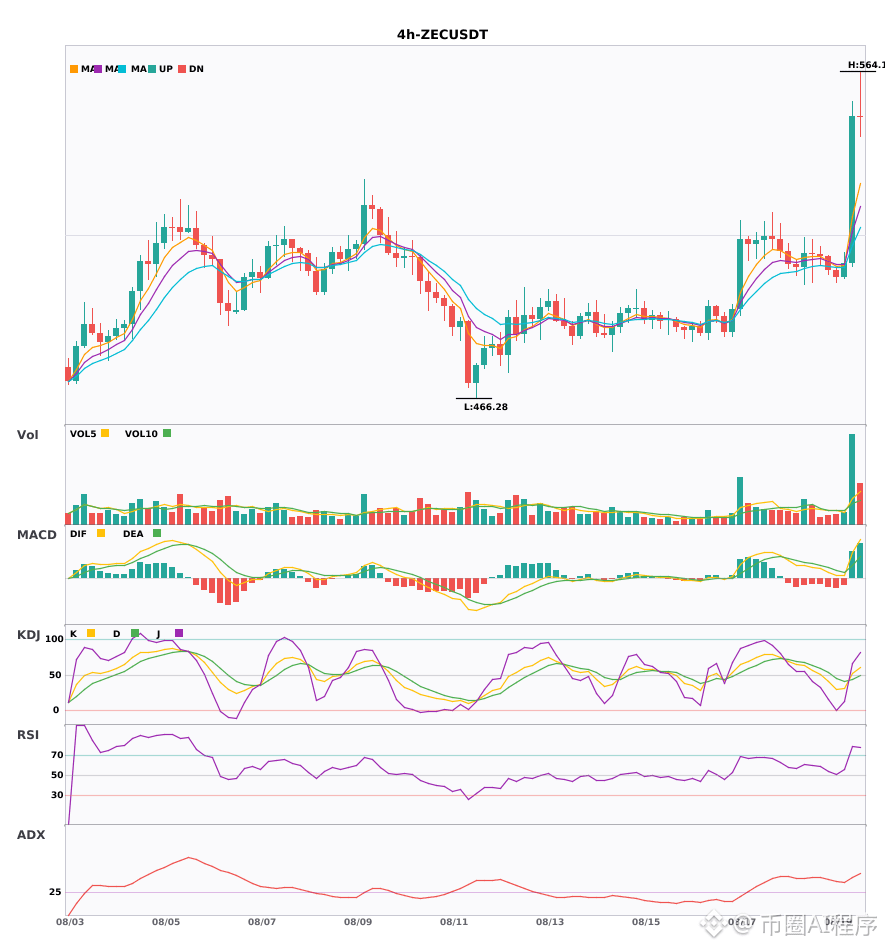
Task: Click the 08/03 date label
Action: coord(70,922)
